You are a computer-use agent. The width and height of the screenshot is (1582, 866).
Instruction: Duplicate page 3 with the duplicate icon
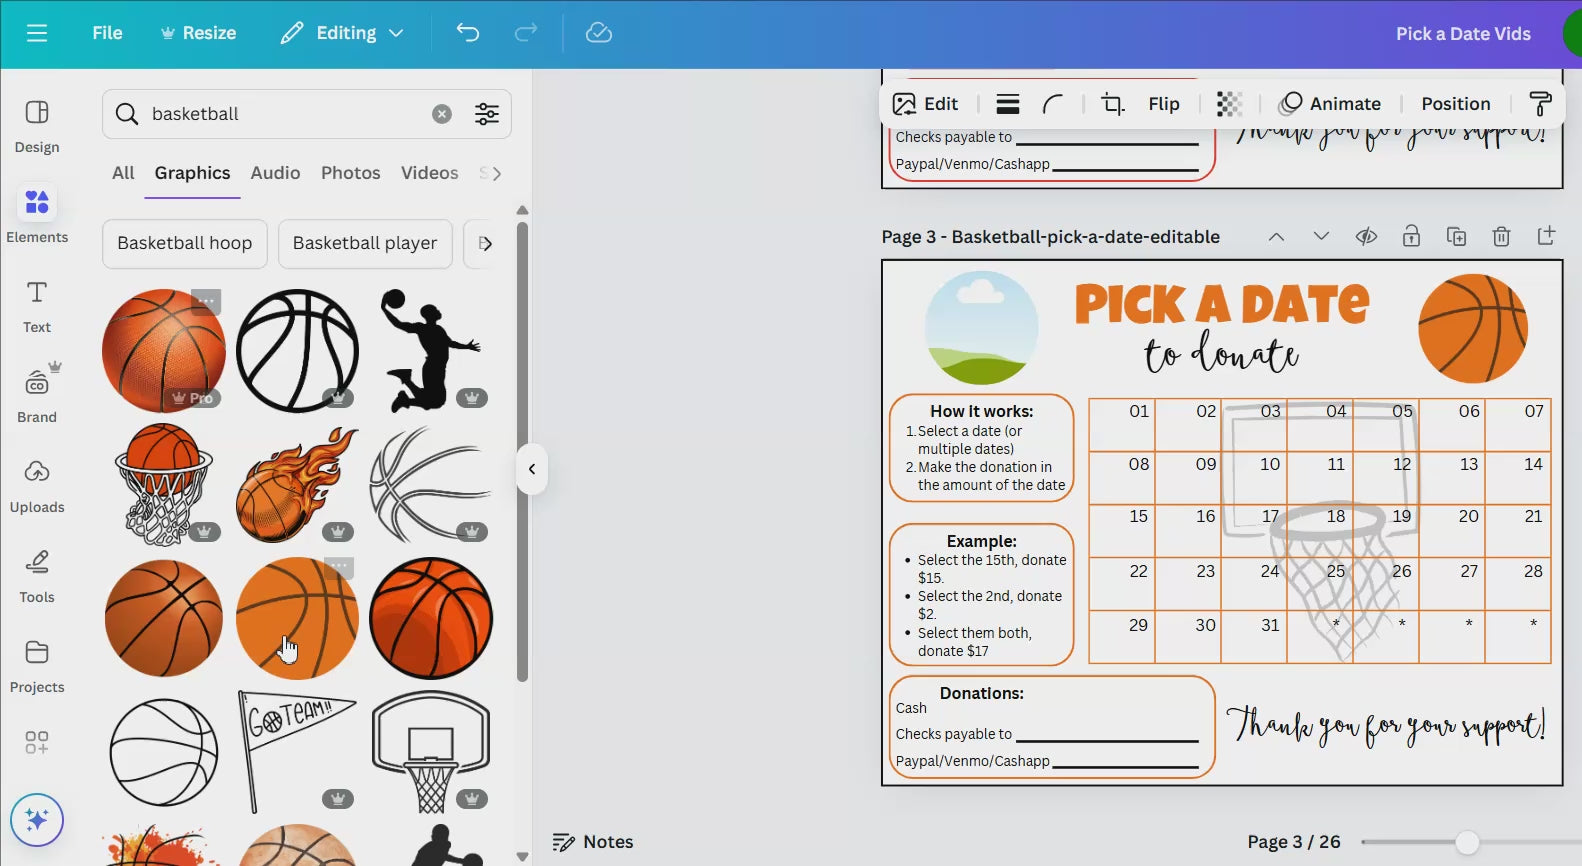point(1456,237)
